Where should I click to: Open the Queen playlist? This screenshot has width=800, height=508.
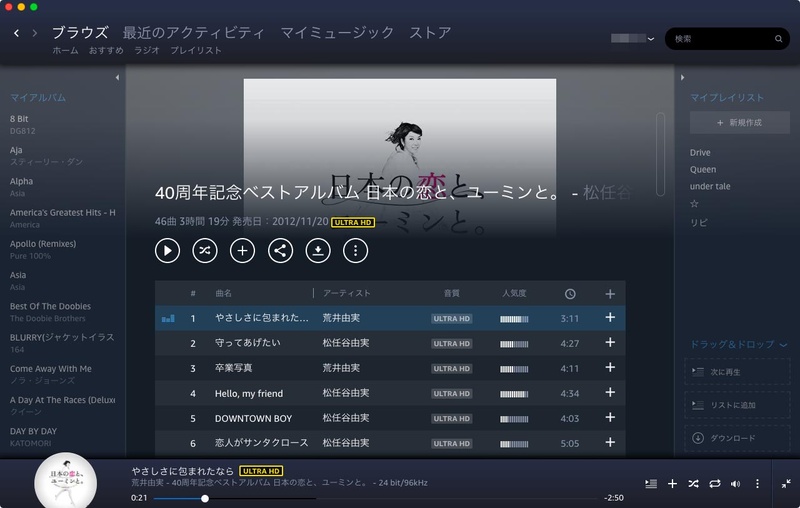pos(703,169)
